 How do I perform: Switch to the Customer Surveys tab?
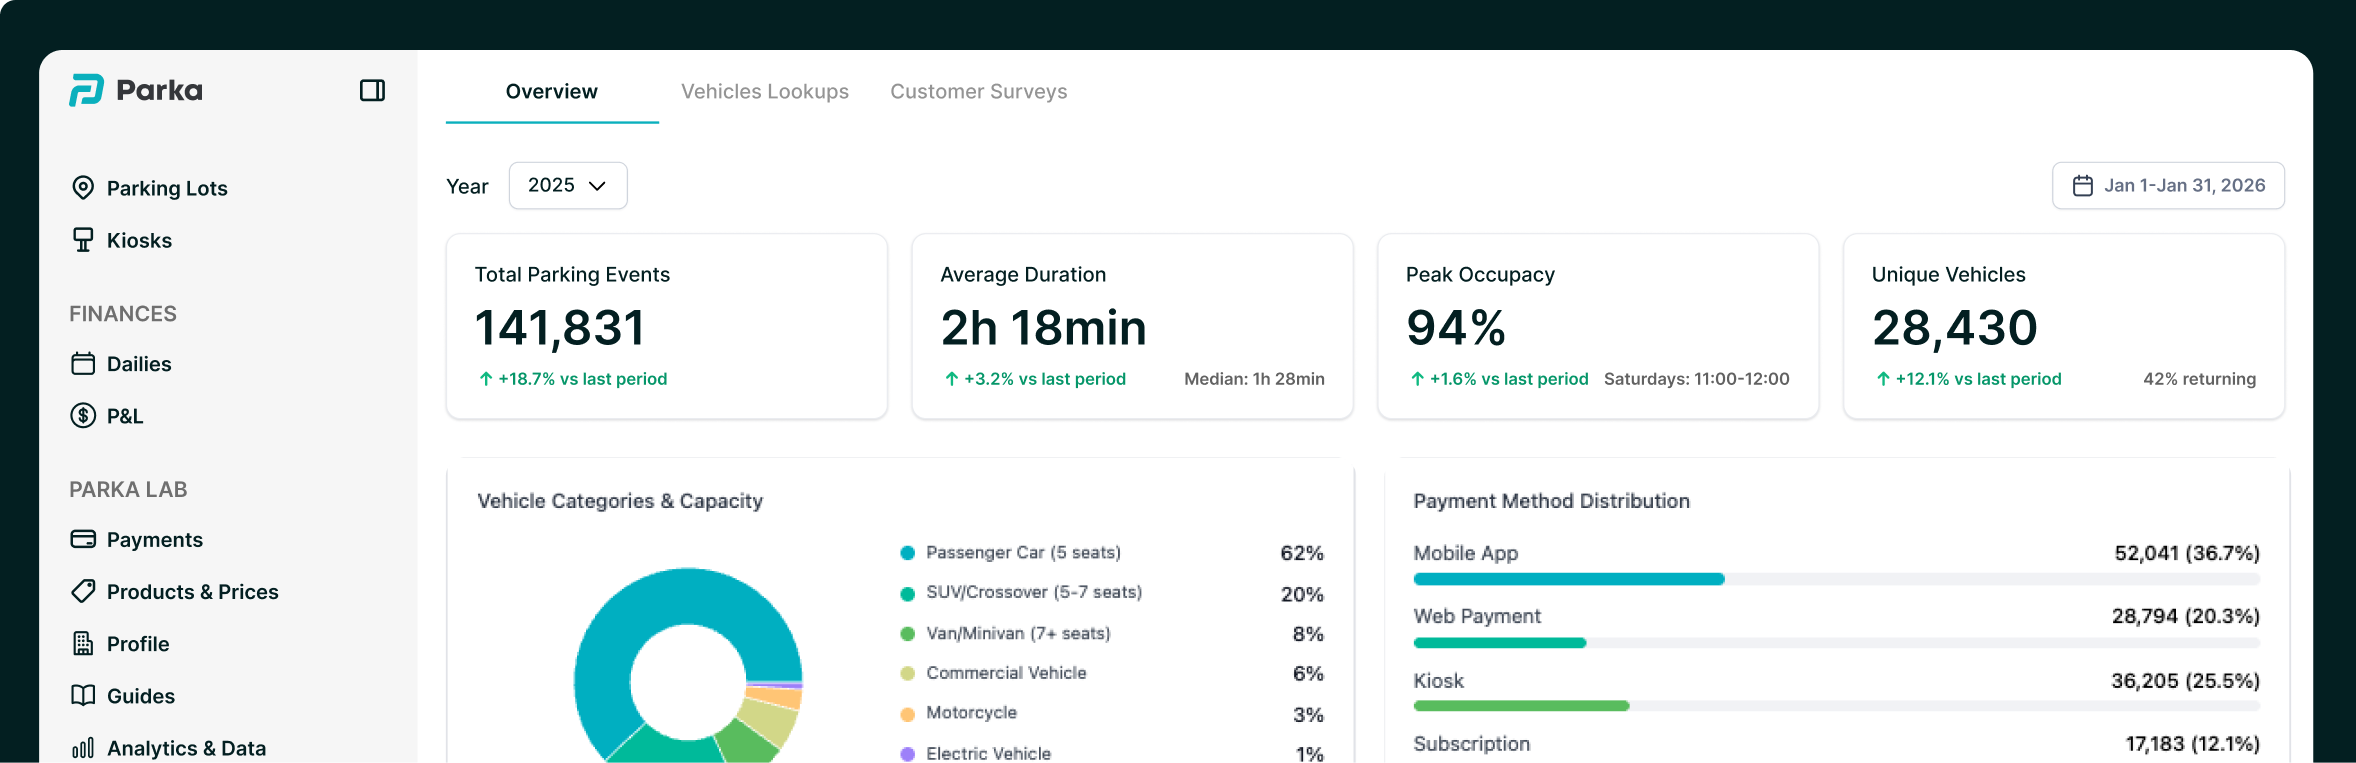979,92
